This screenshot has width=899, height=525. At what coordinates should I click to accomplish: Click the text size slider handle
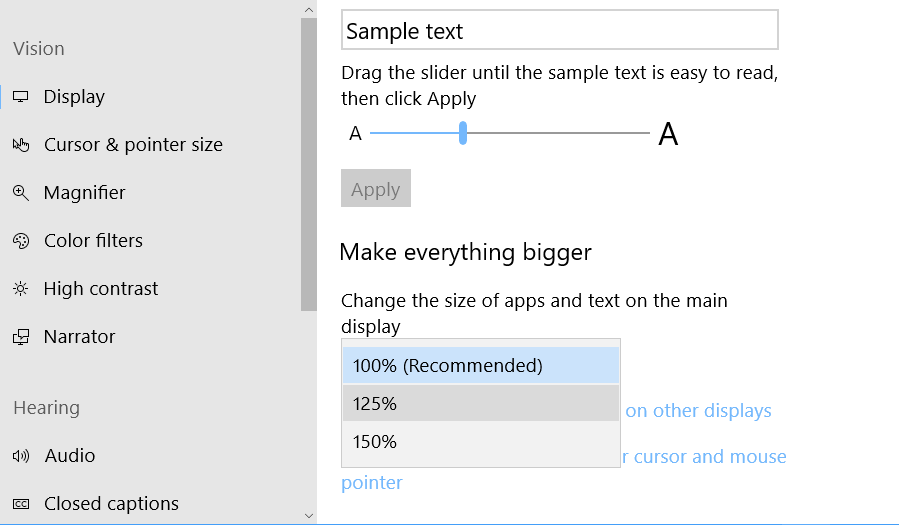(x=463, y=133)
